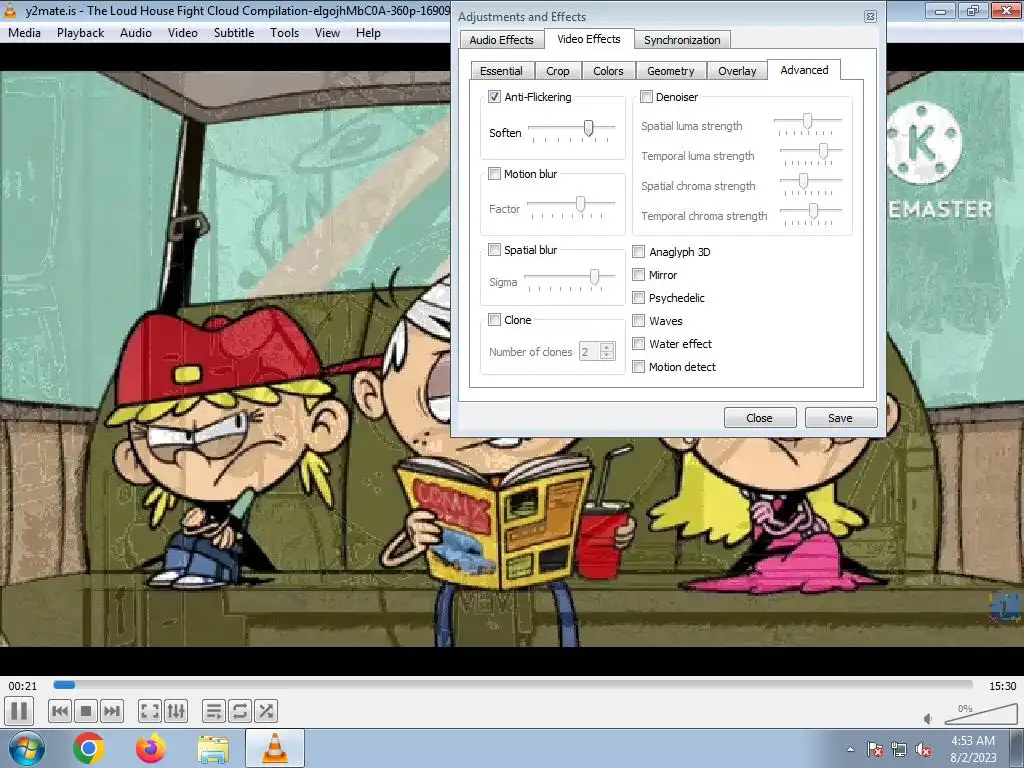
Task: Switch to Synchronization tab
Action: coord(682,40)
